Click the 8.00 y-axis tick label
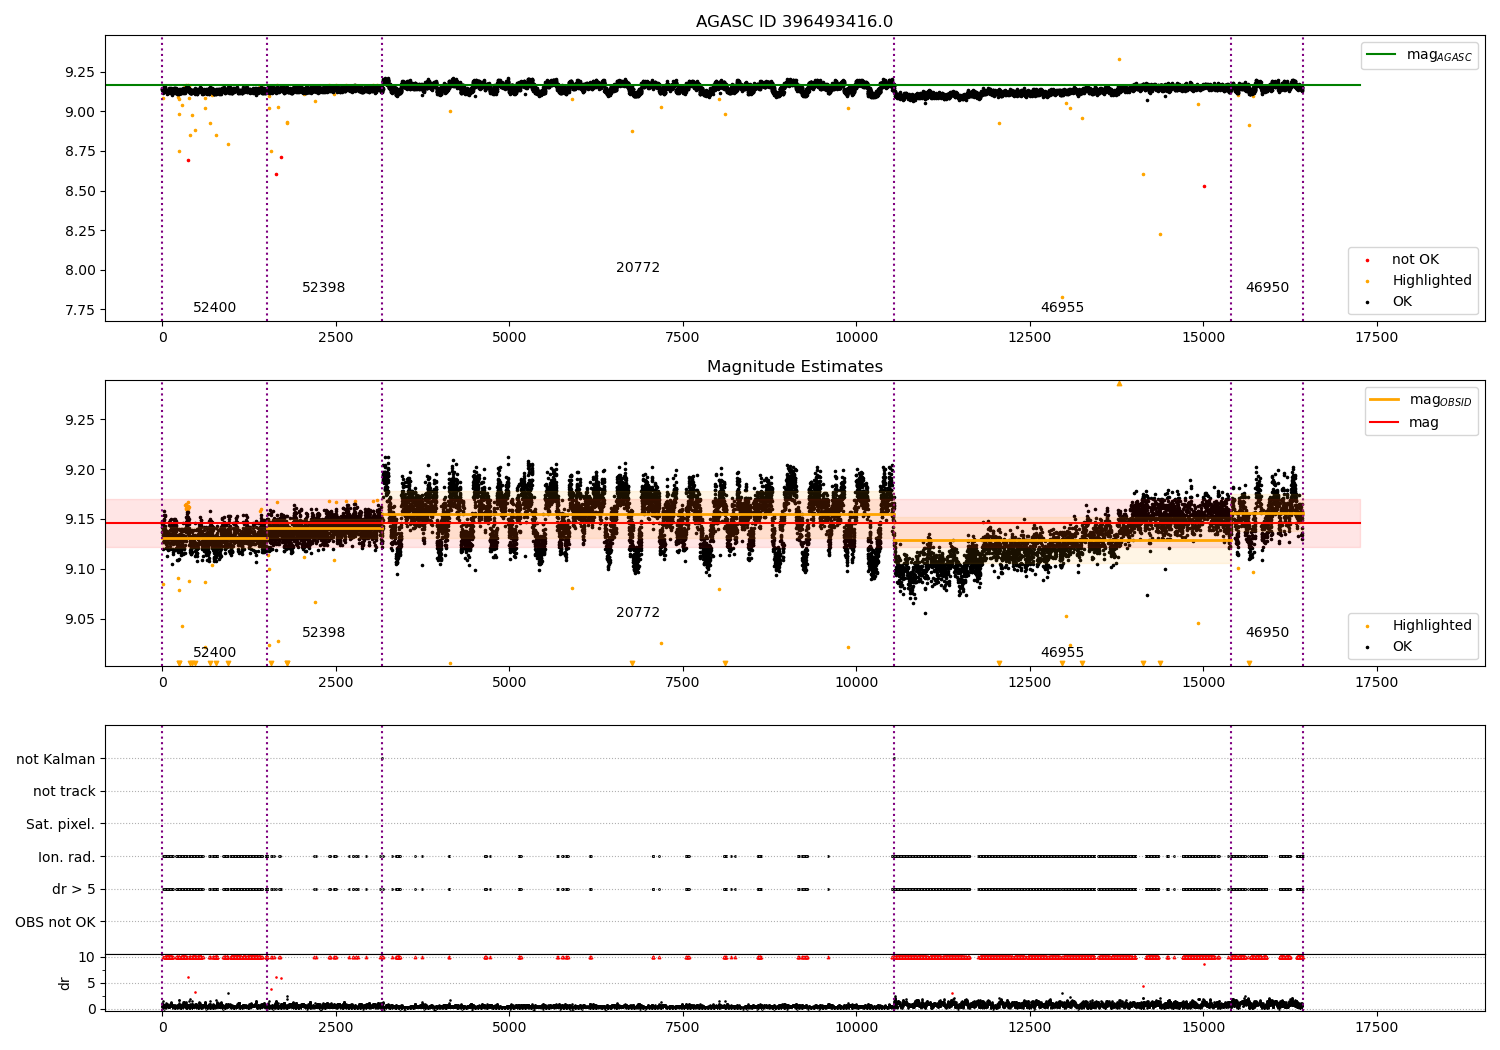The image size is (1500, 1050). 79,271
